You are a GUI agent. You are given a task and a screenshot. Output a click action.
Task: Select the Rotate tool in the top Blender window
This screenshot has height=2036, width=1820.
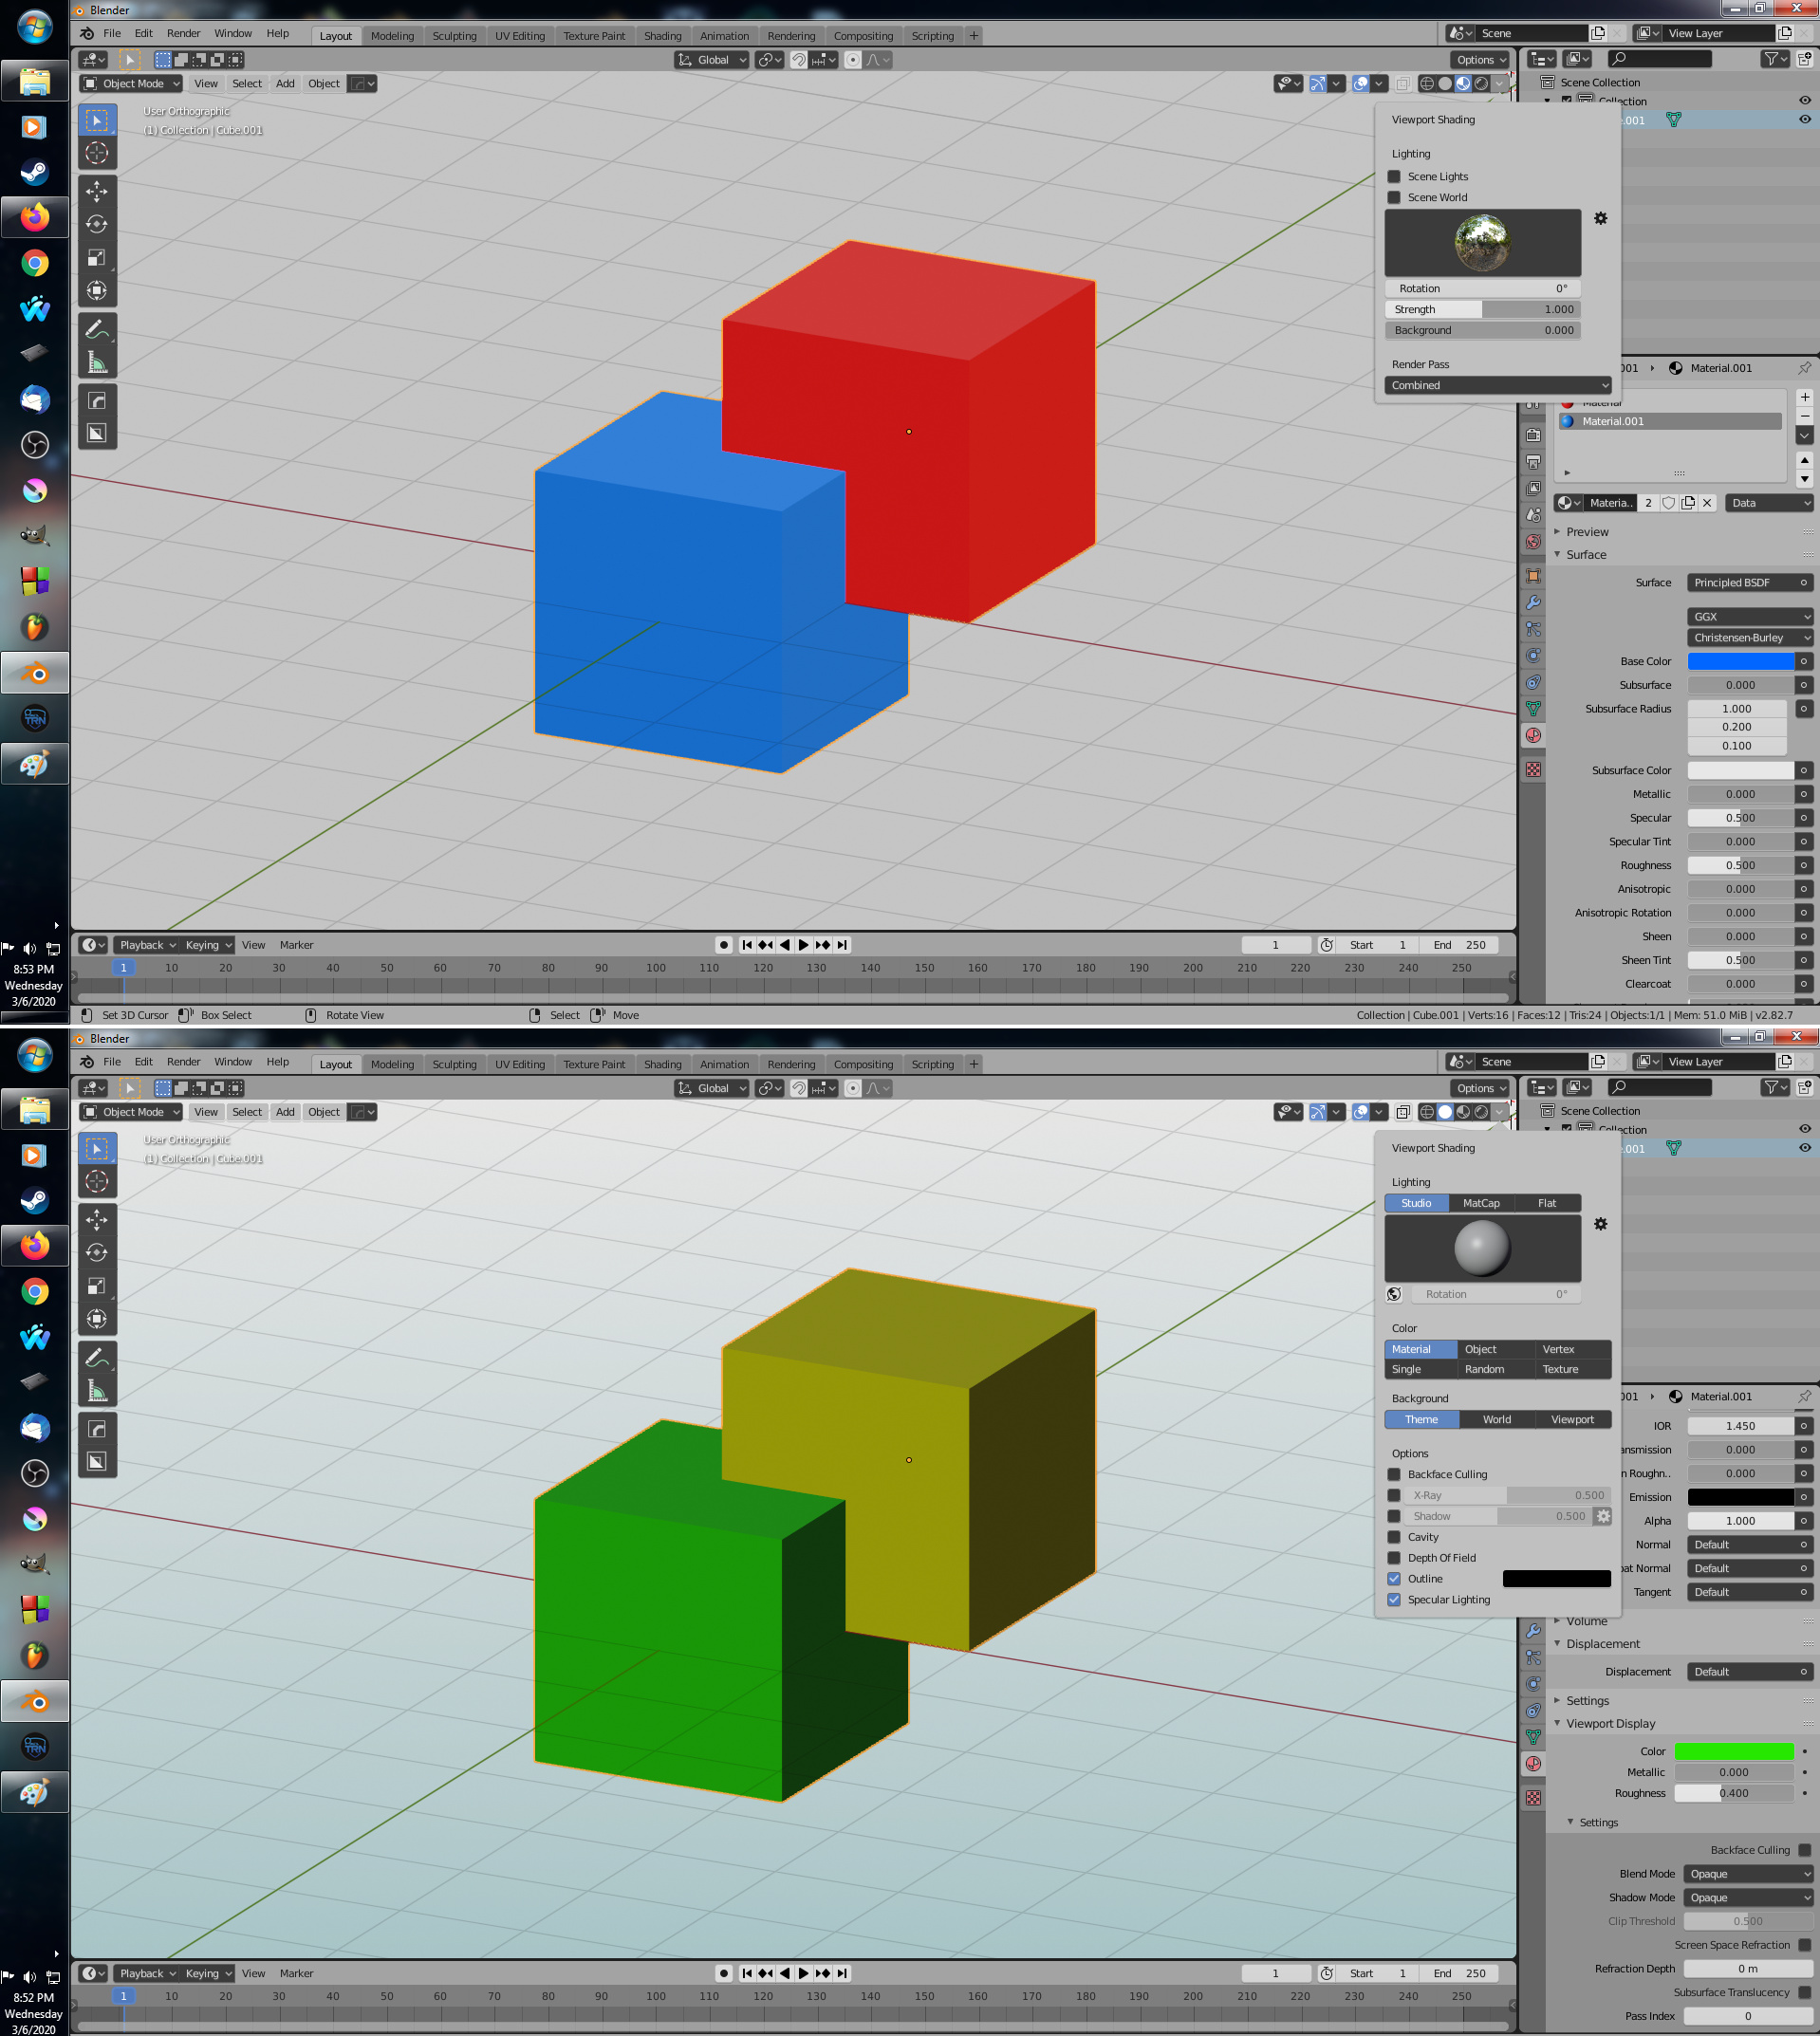[97, 224]
